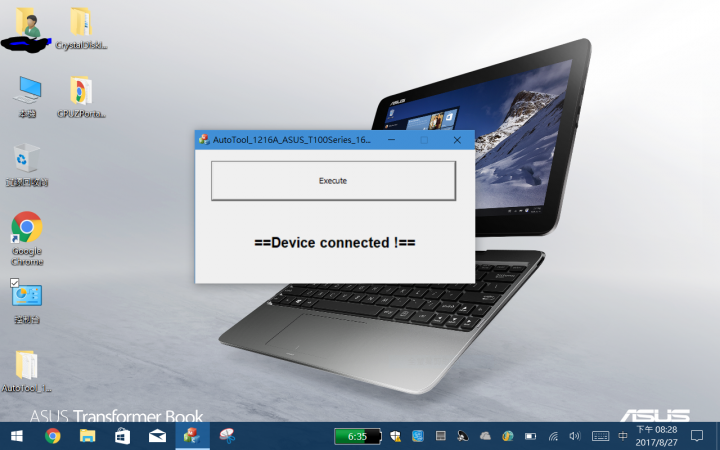Uncheck the selection checkbox on the Control Panel icon
This screenshot has width=720, height=450.
(x=14, y=282)
